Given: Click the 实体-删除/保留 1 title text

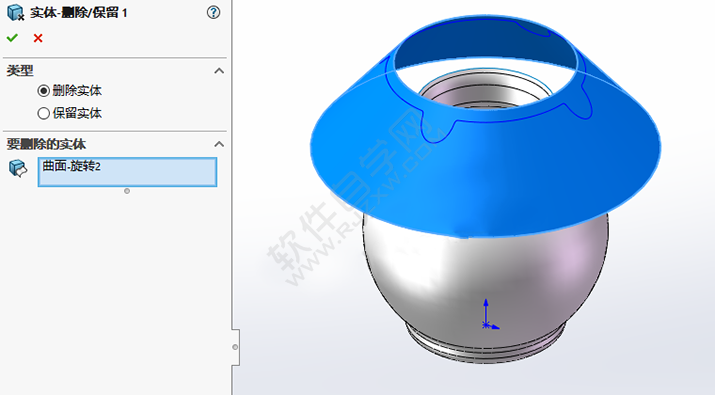Looking at the screenshot, I should click(x=79, y=13).
